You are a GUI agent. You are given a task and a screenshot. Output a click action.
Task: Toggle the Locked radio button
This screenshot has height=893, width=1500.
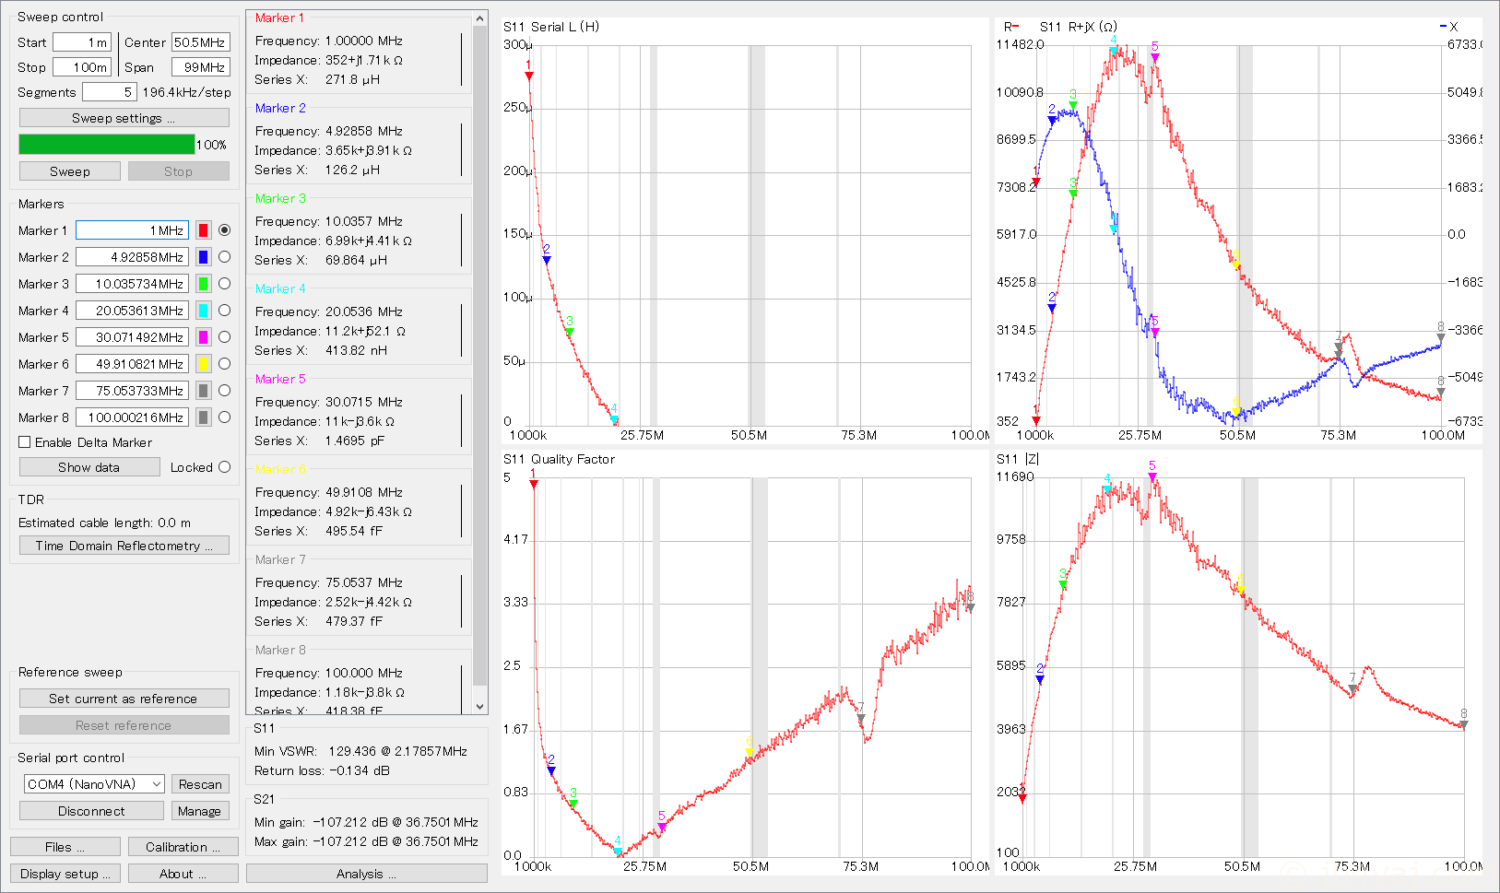point(224,467)
